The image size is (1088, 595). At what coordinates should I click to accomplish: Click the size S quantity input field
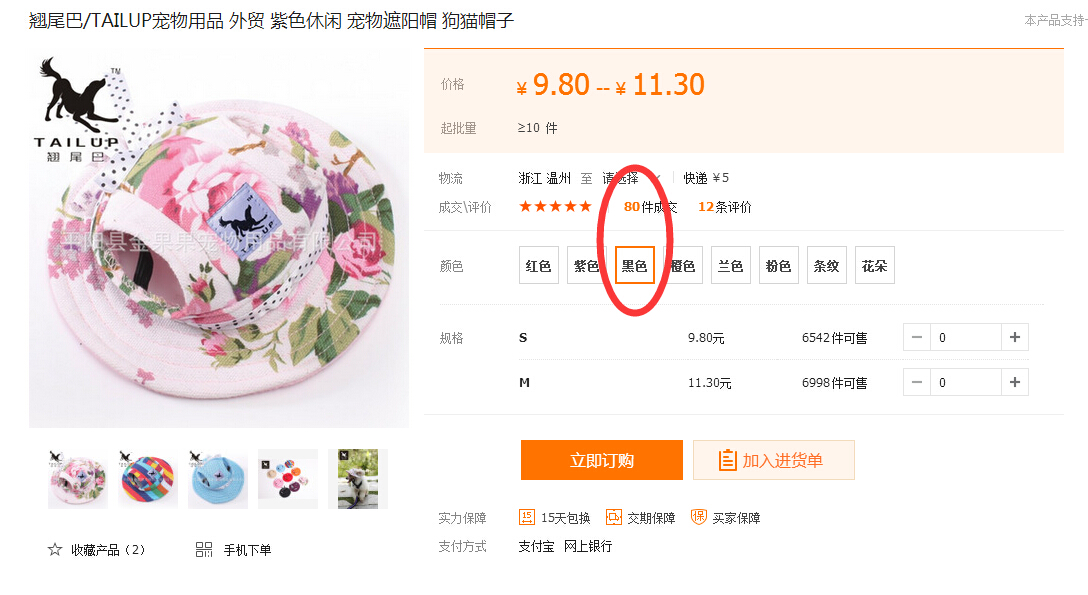(965, 337)
